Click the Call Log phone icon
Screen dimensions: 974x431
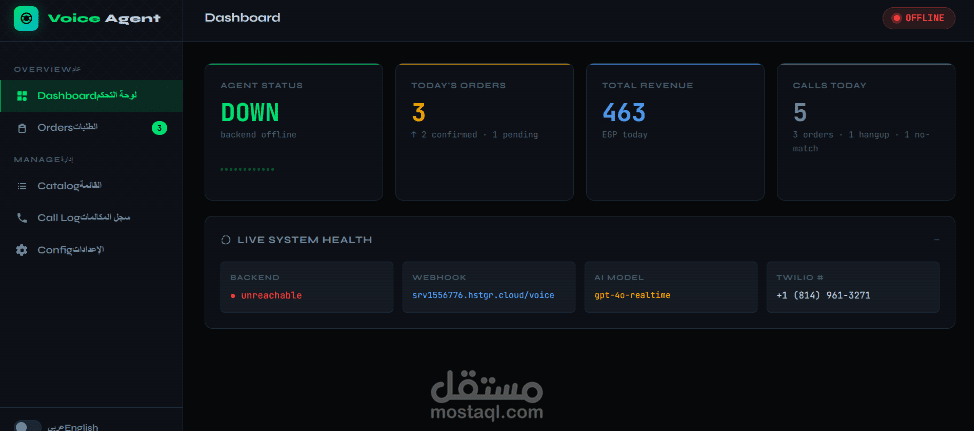click(22, 217)
